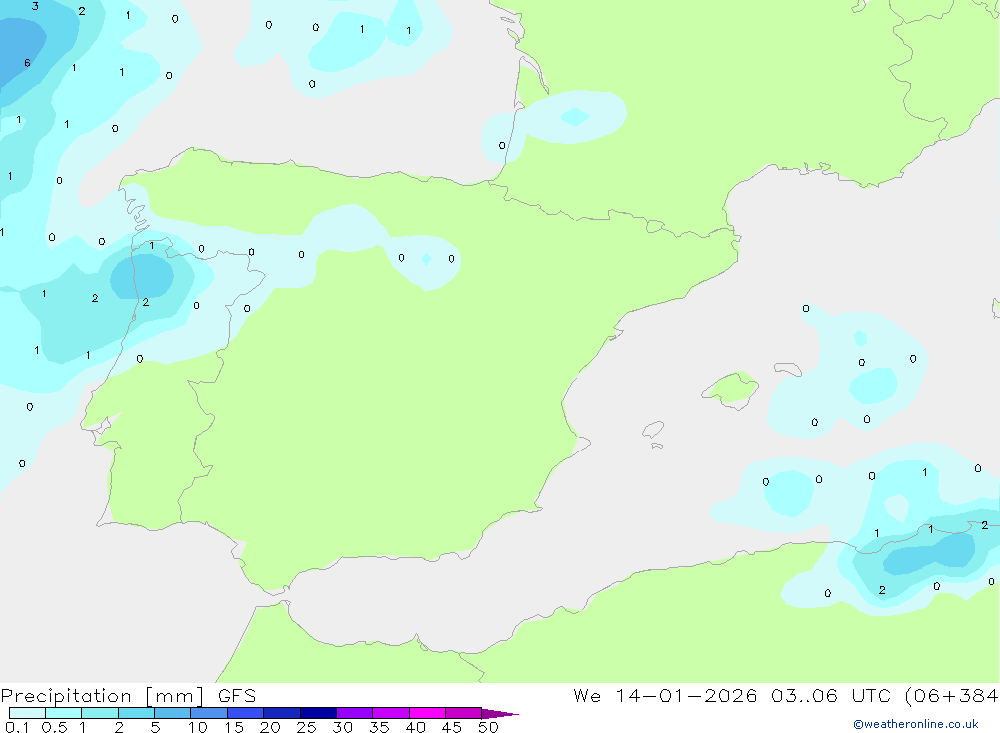Click the '03..06 UTC' time text
The width and height of the screenshot is (1000, 733).
(831, 695)
